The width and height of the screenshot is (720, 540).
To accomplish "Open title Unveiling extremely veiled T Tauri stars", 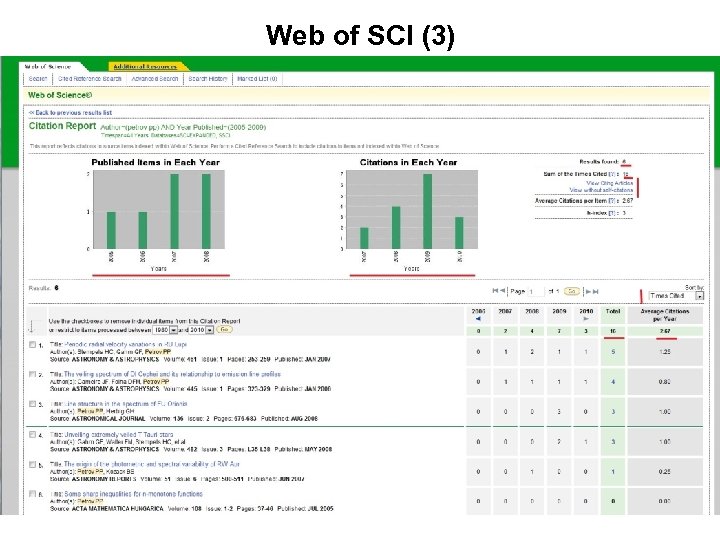I will pos(118,434).
